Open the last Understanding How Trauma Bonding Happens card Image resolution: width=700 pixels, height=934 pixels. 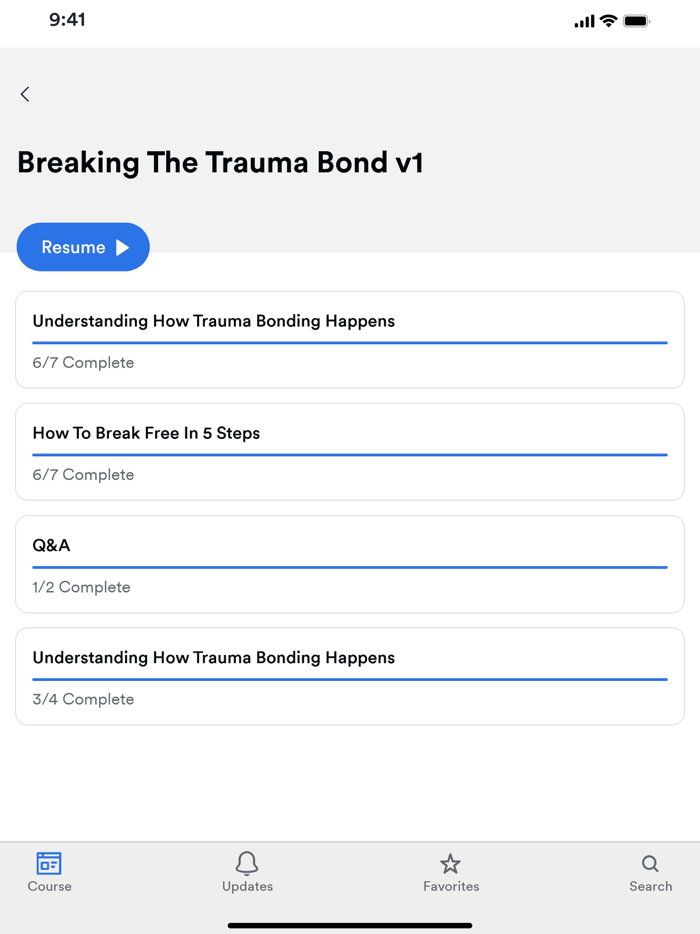point(350,676)
